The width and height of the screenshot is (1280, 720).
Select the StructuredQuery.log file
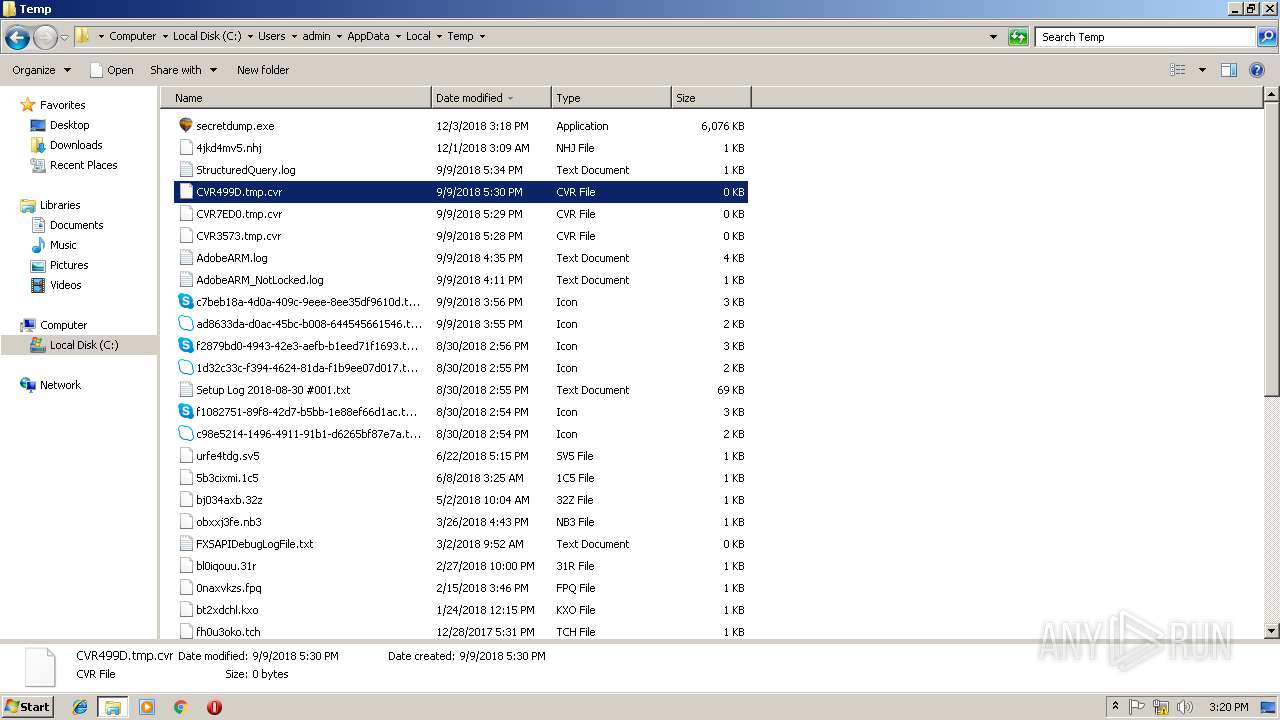(461, 170)
